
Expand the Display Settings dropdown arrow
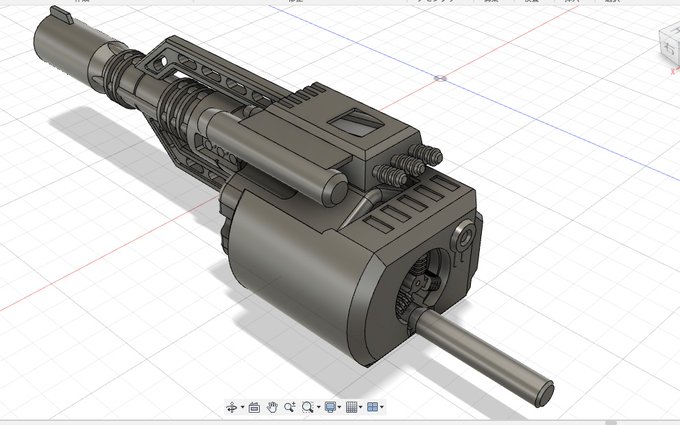pyautogui.click(x=339, y=407)
